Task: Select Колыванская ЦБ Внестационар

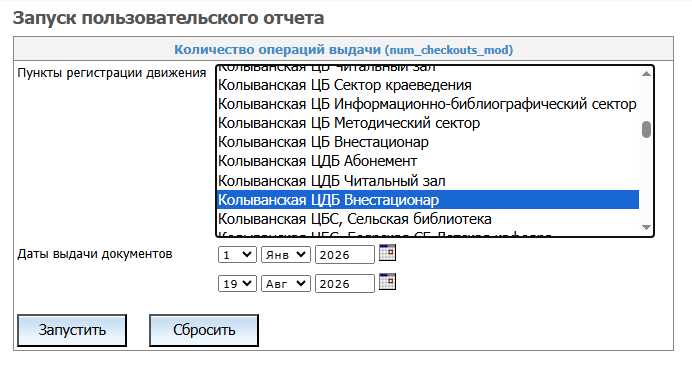Action: [x=428, y=142]
